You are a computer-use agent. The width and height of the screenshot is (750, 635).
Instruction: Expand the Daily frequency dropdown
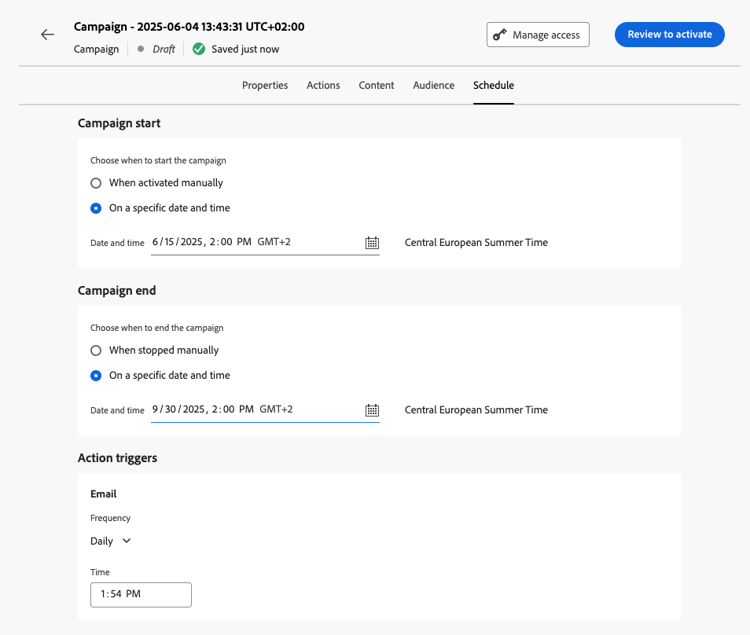[111, 541]
